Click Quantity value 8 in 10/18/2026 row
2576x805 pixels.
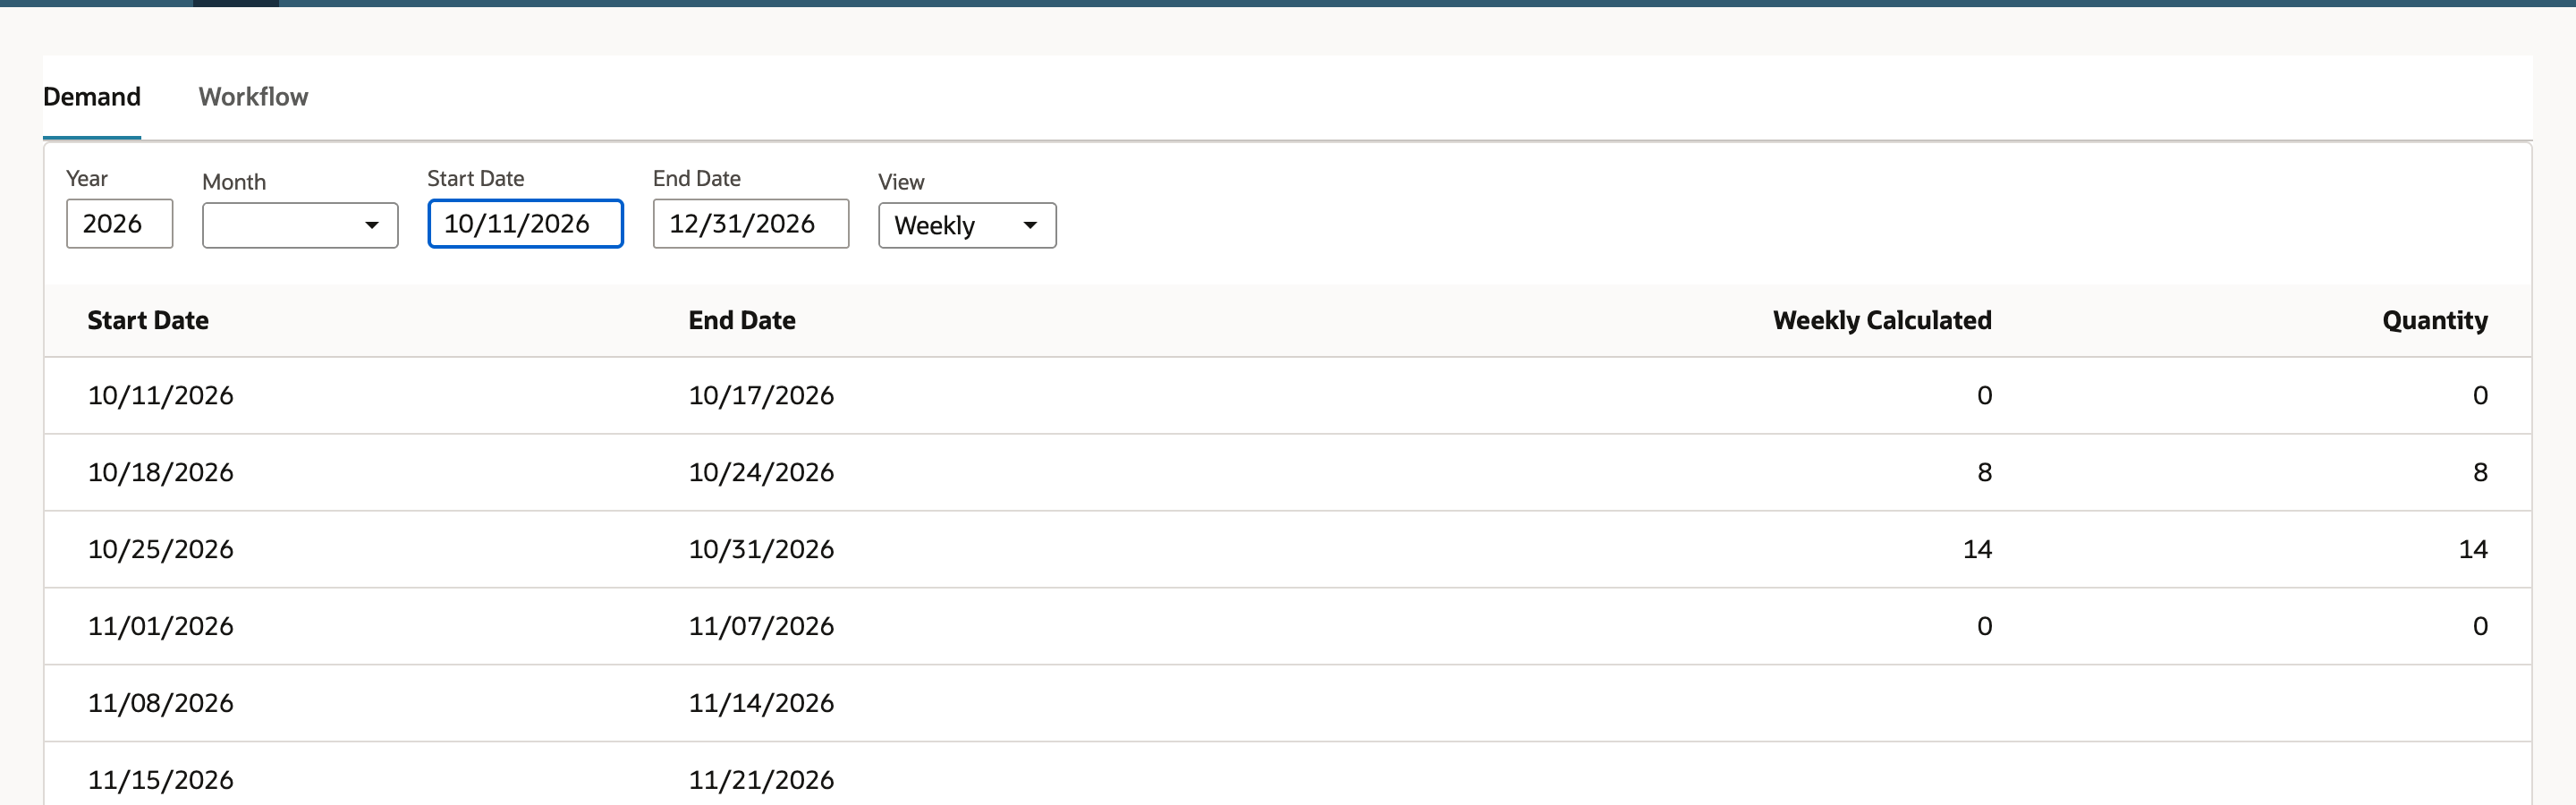(x=2480, y=473)
